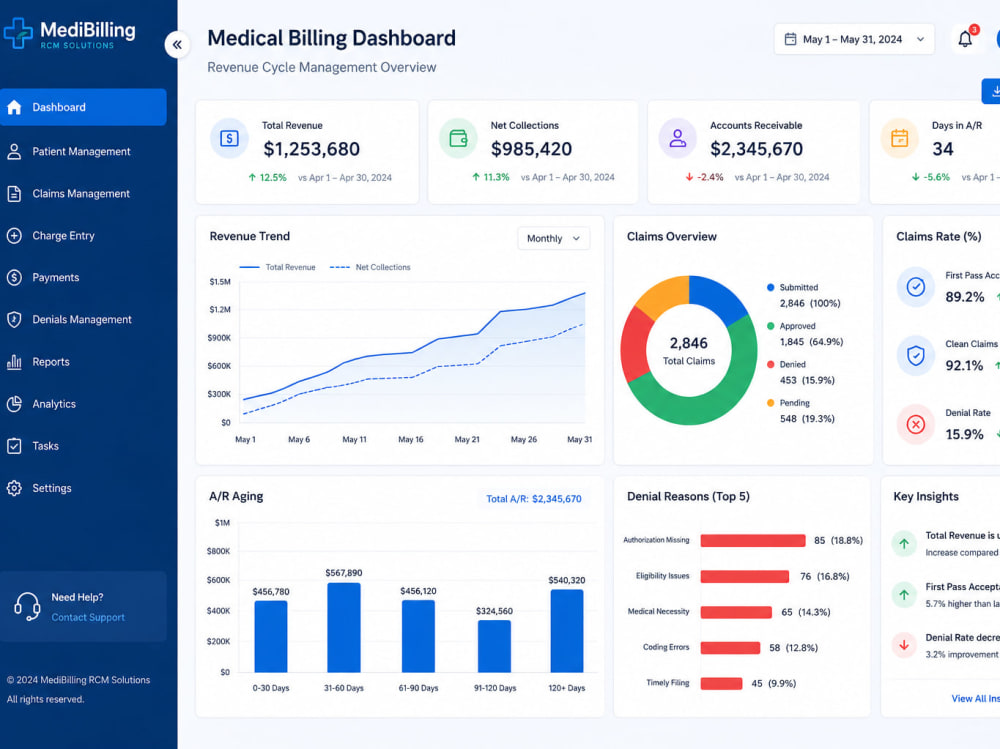Open the May 1 – May 31 date dropdown

[x=854, y=40]
